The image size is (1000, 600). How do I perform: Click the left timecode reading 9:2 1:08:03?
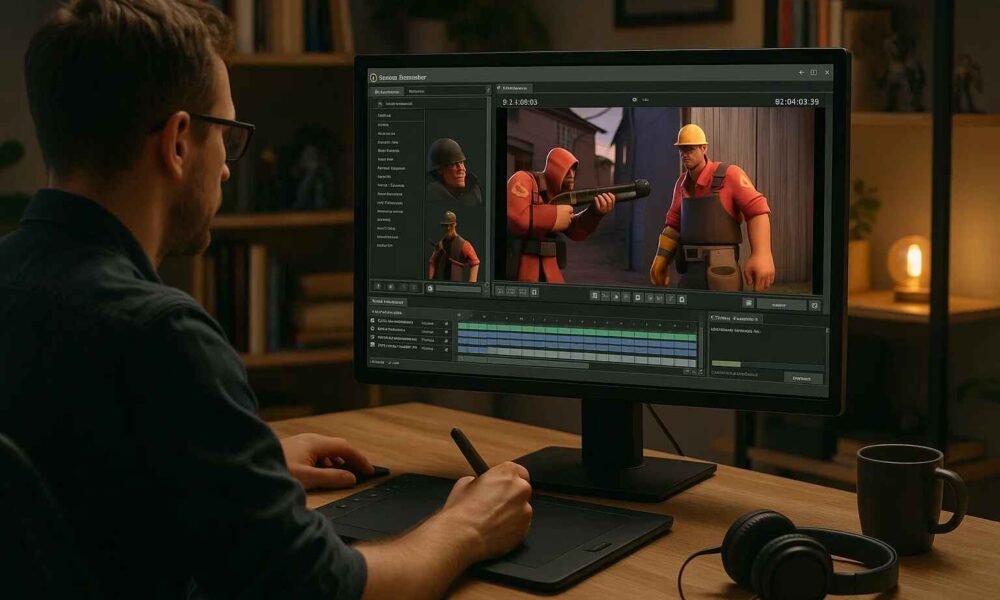520,102
